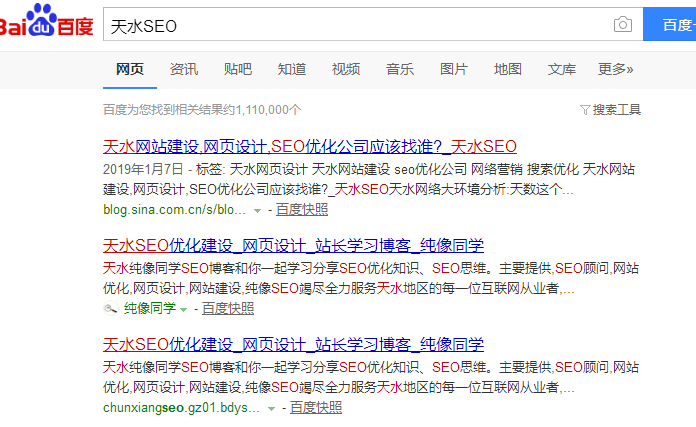Expand the 更多» menu
This screenshot has width=696, height=427.
(615, 69)
